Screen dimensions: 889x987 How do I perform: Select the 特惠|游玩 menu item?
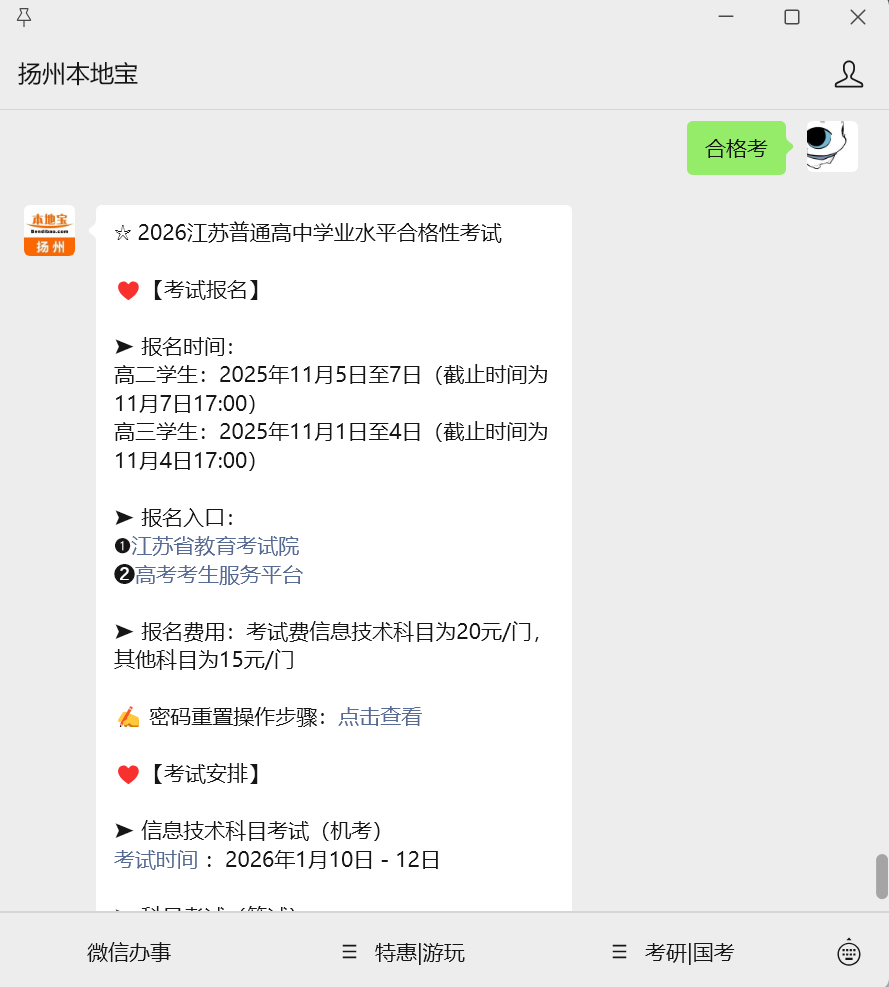(420, 952)
